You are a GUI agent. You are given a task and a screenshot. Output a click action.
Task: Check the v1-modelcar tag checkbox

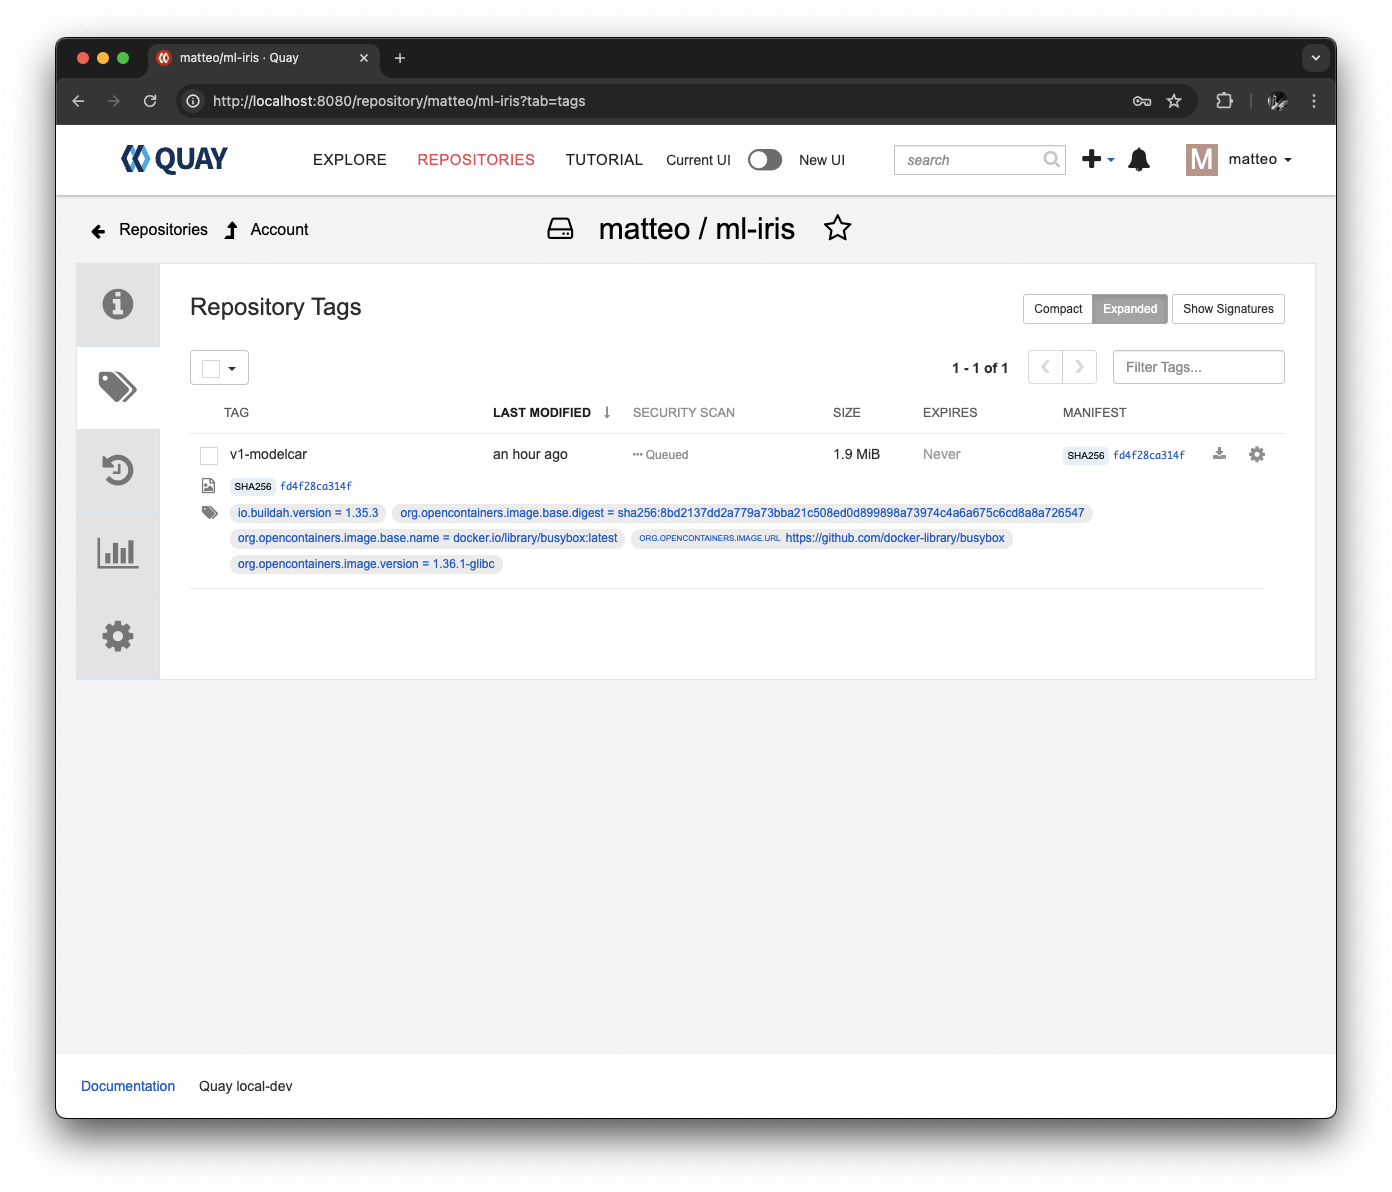click(x=209, y=455)
